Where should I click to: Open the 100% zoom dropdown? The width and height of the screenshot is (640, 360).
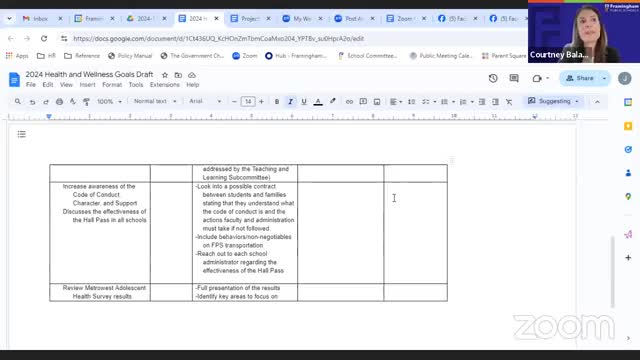coord(109,101)
